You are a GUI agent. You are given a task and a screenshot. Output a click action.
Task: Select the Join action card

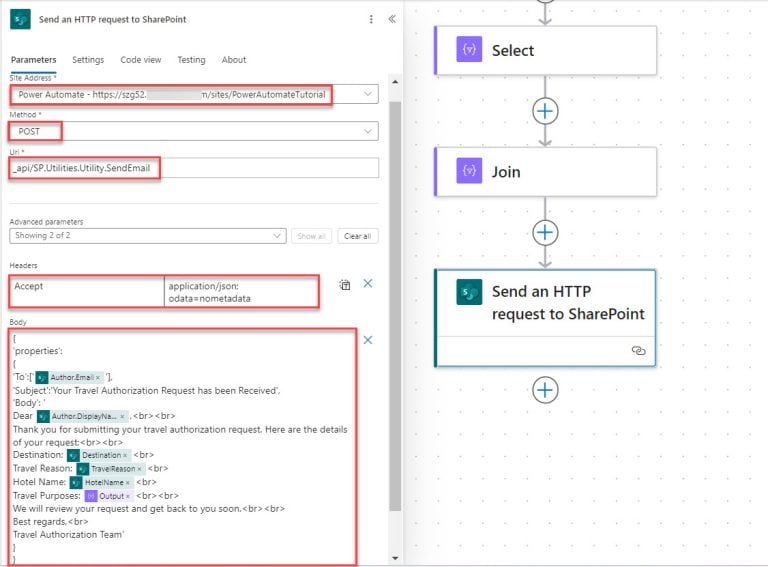tap(546, 172)
